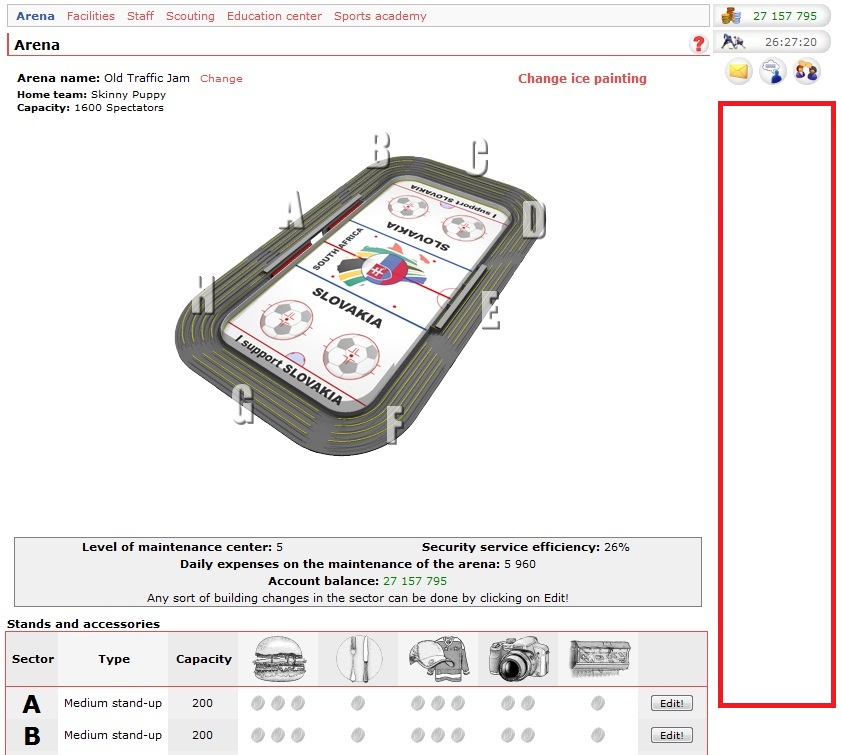Click the Type column header
841x755 pixels.
point(114,659)
